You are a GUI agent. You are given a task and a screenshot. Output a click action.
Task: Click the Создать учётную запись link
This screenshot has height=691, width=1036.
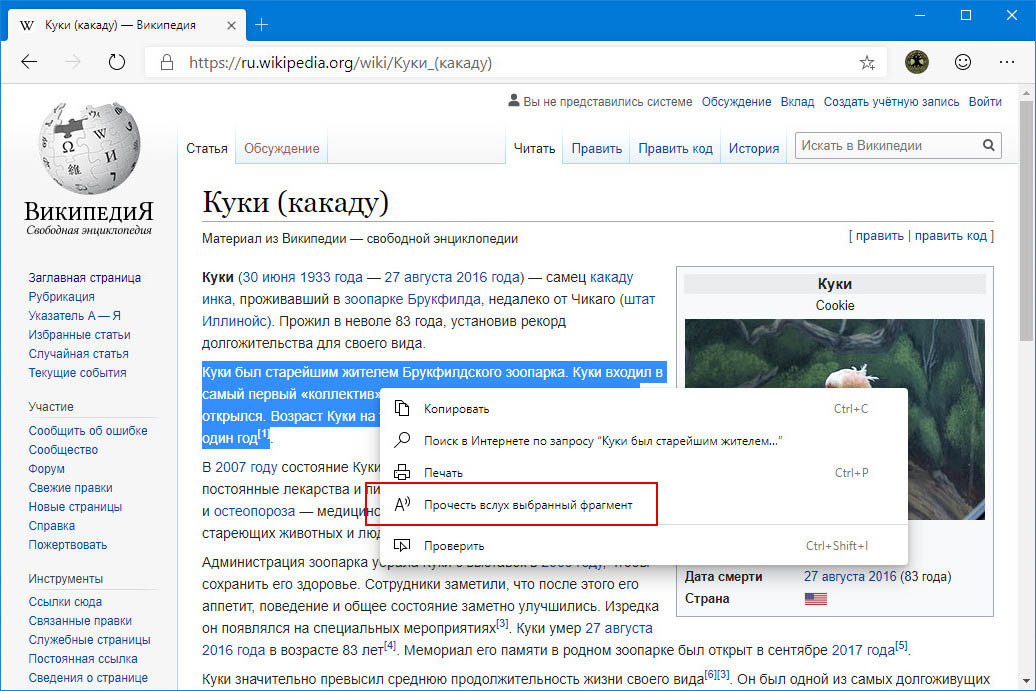click(x=891, y=102)
